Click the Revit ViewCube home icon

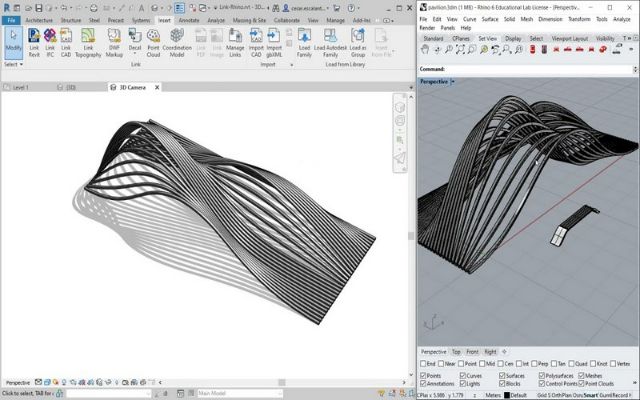(400, 107)
